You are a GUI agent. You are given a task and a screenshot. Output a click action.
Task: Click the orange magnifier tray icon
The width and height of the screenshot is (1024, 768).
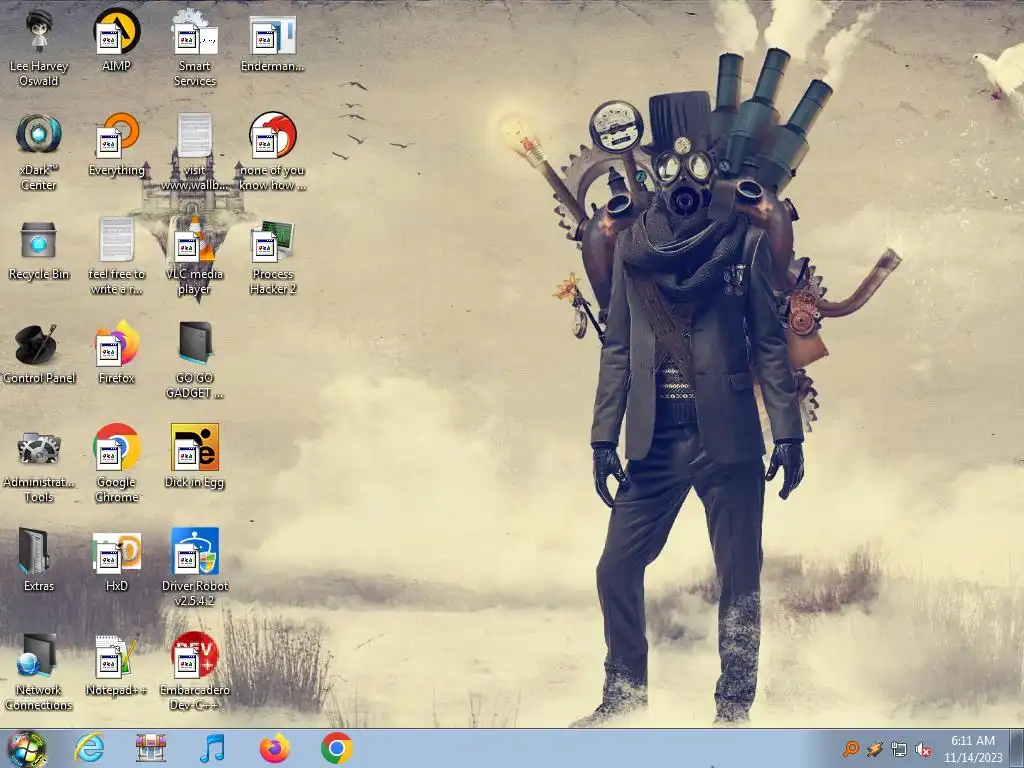851,749
